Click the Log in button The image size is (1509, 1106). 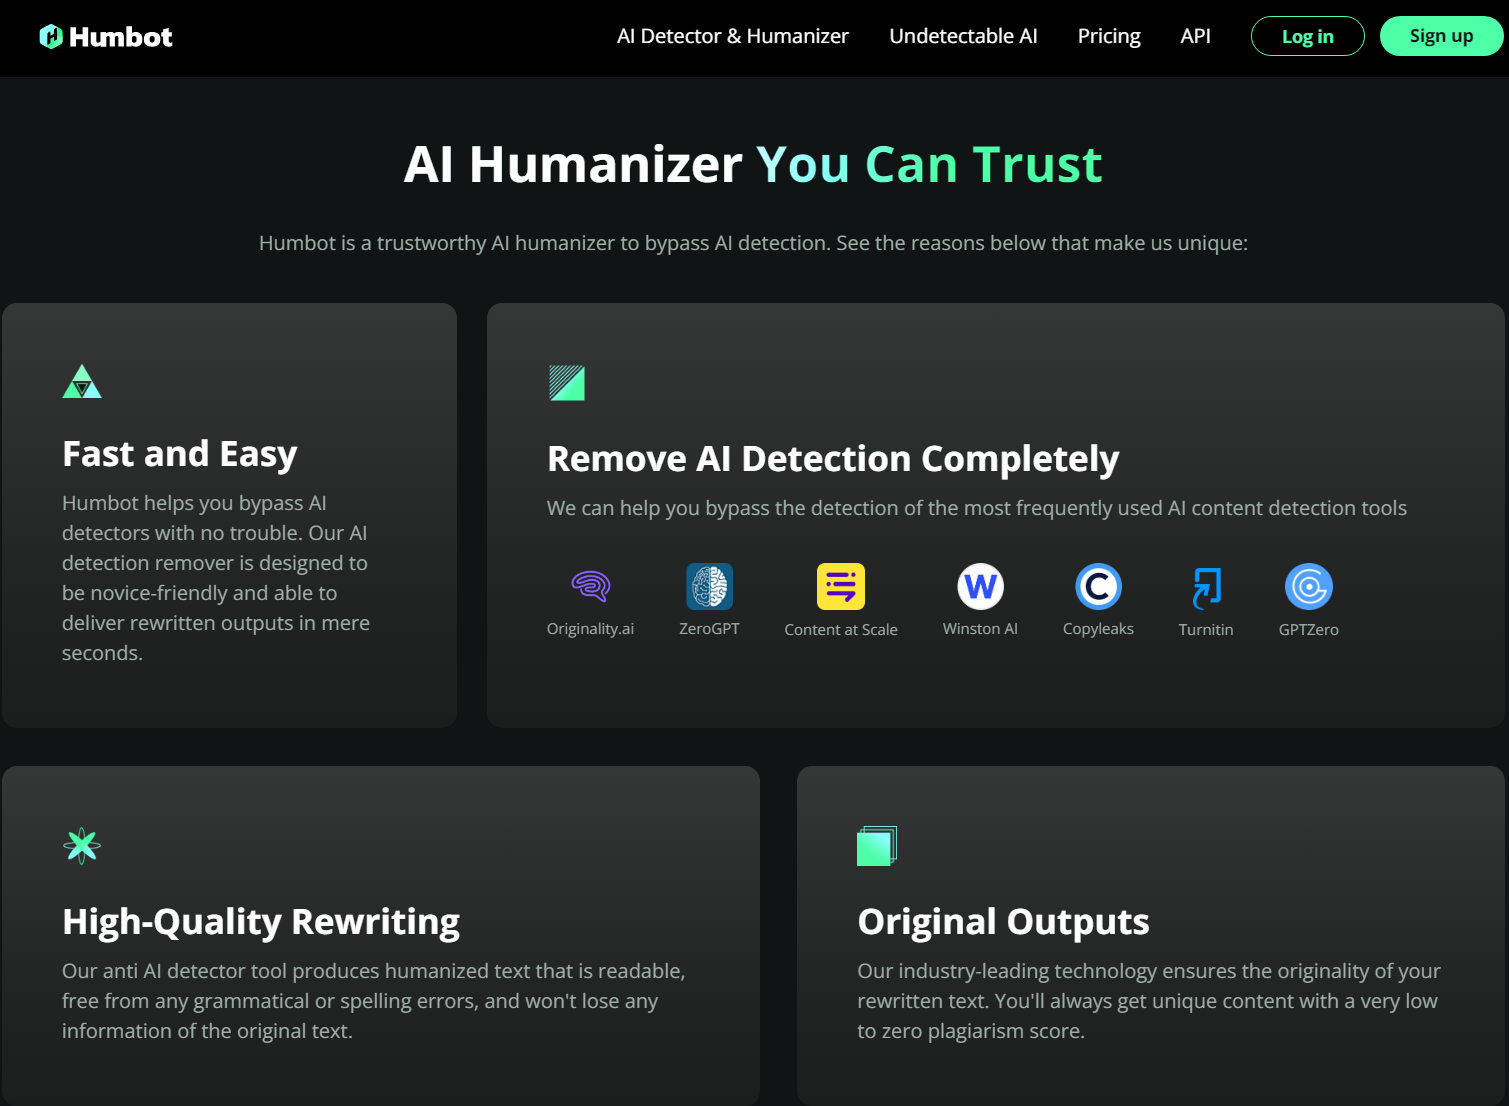1308,36
